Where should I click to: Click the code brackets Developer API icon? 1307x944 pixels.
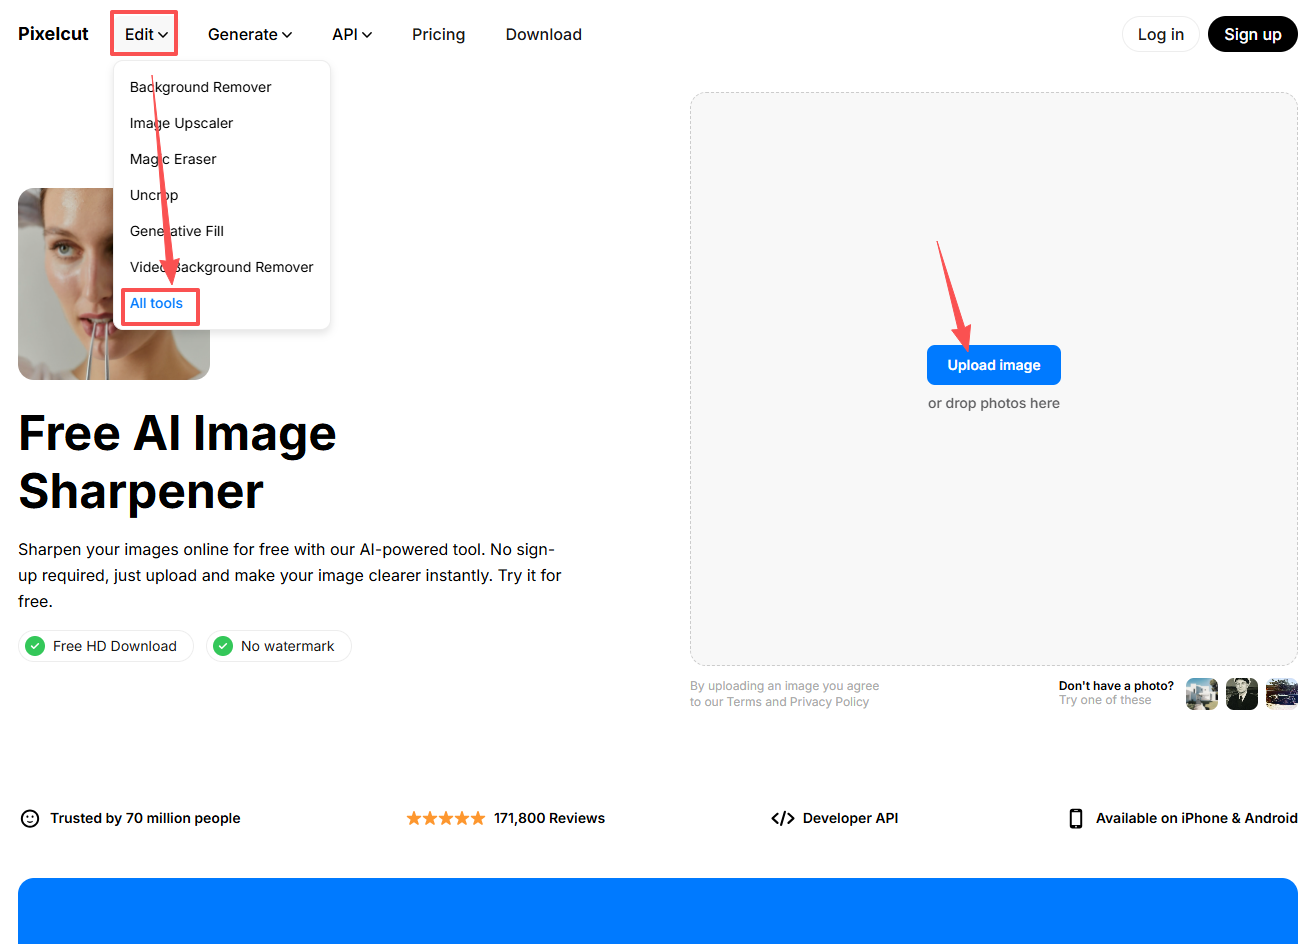[x=783, y=818]
